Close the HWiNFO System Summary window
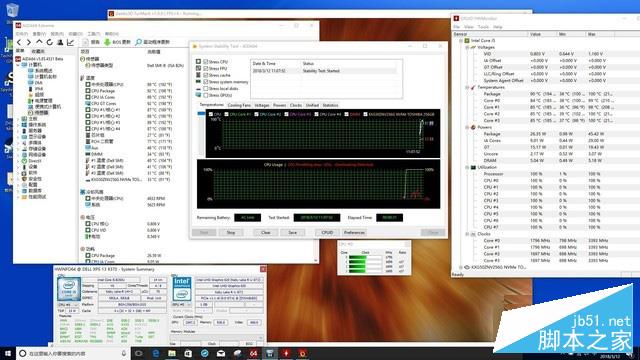 point(263,269)
